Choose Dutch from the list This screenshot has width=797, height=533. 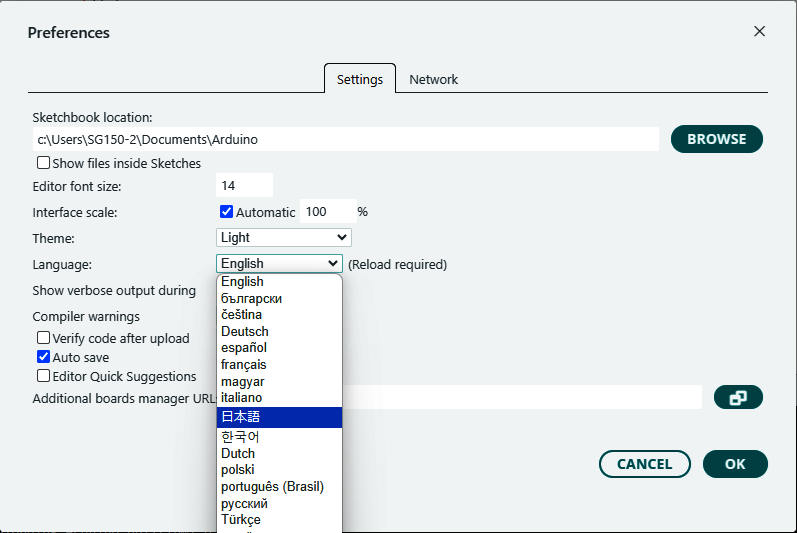[x=238, y=453]
